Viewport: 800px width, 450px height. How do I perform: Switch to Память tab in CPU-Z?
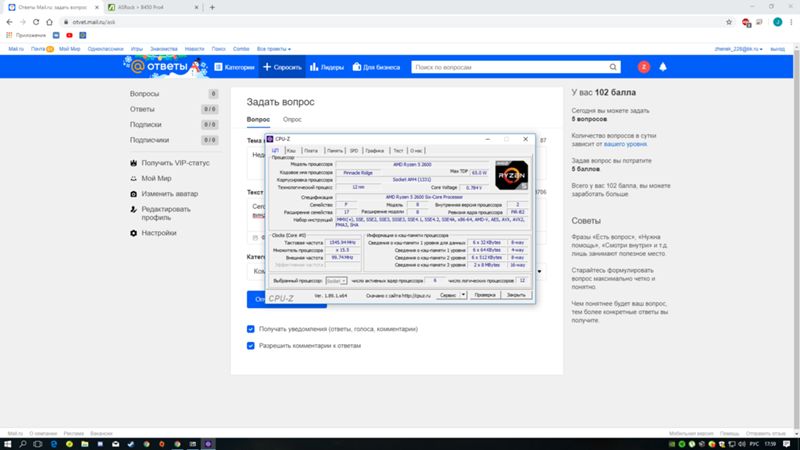335,151
